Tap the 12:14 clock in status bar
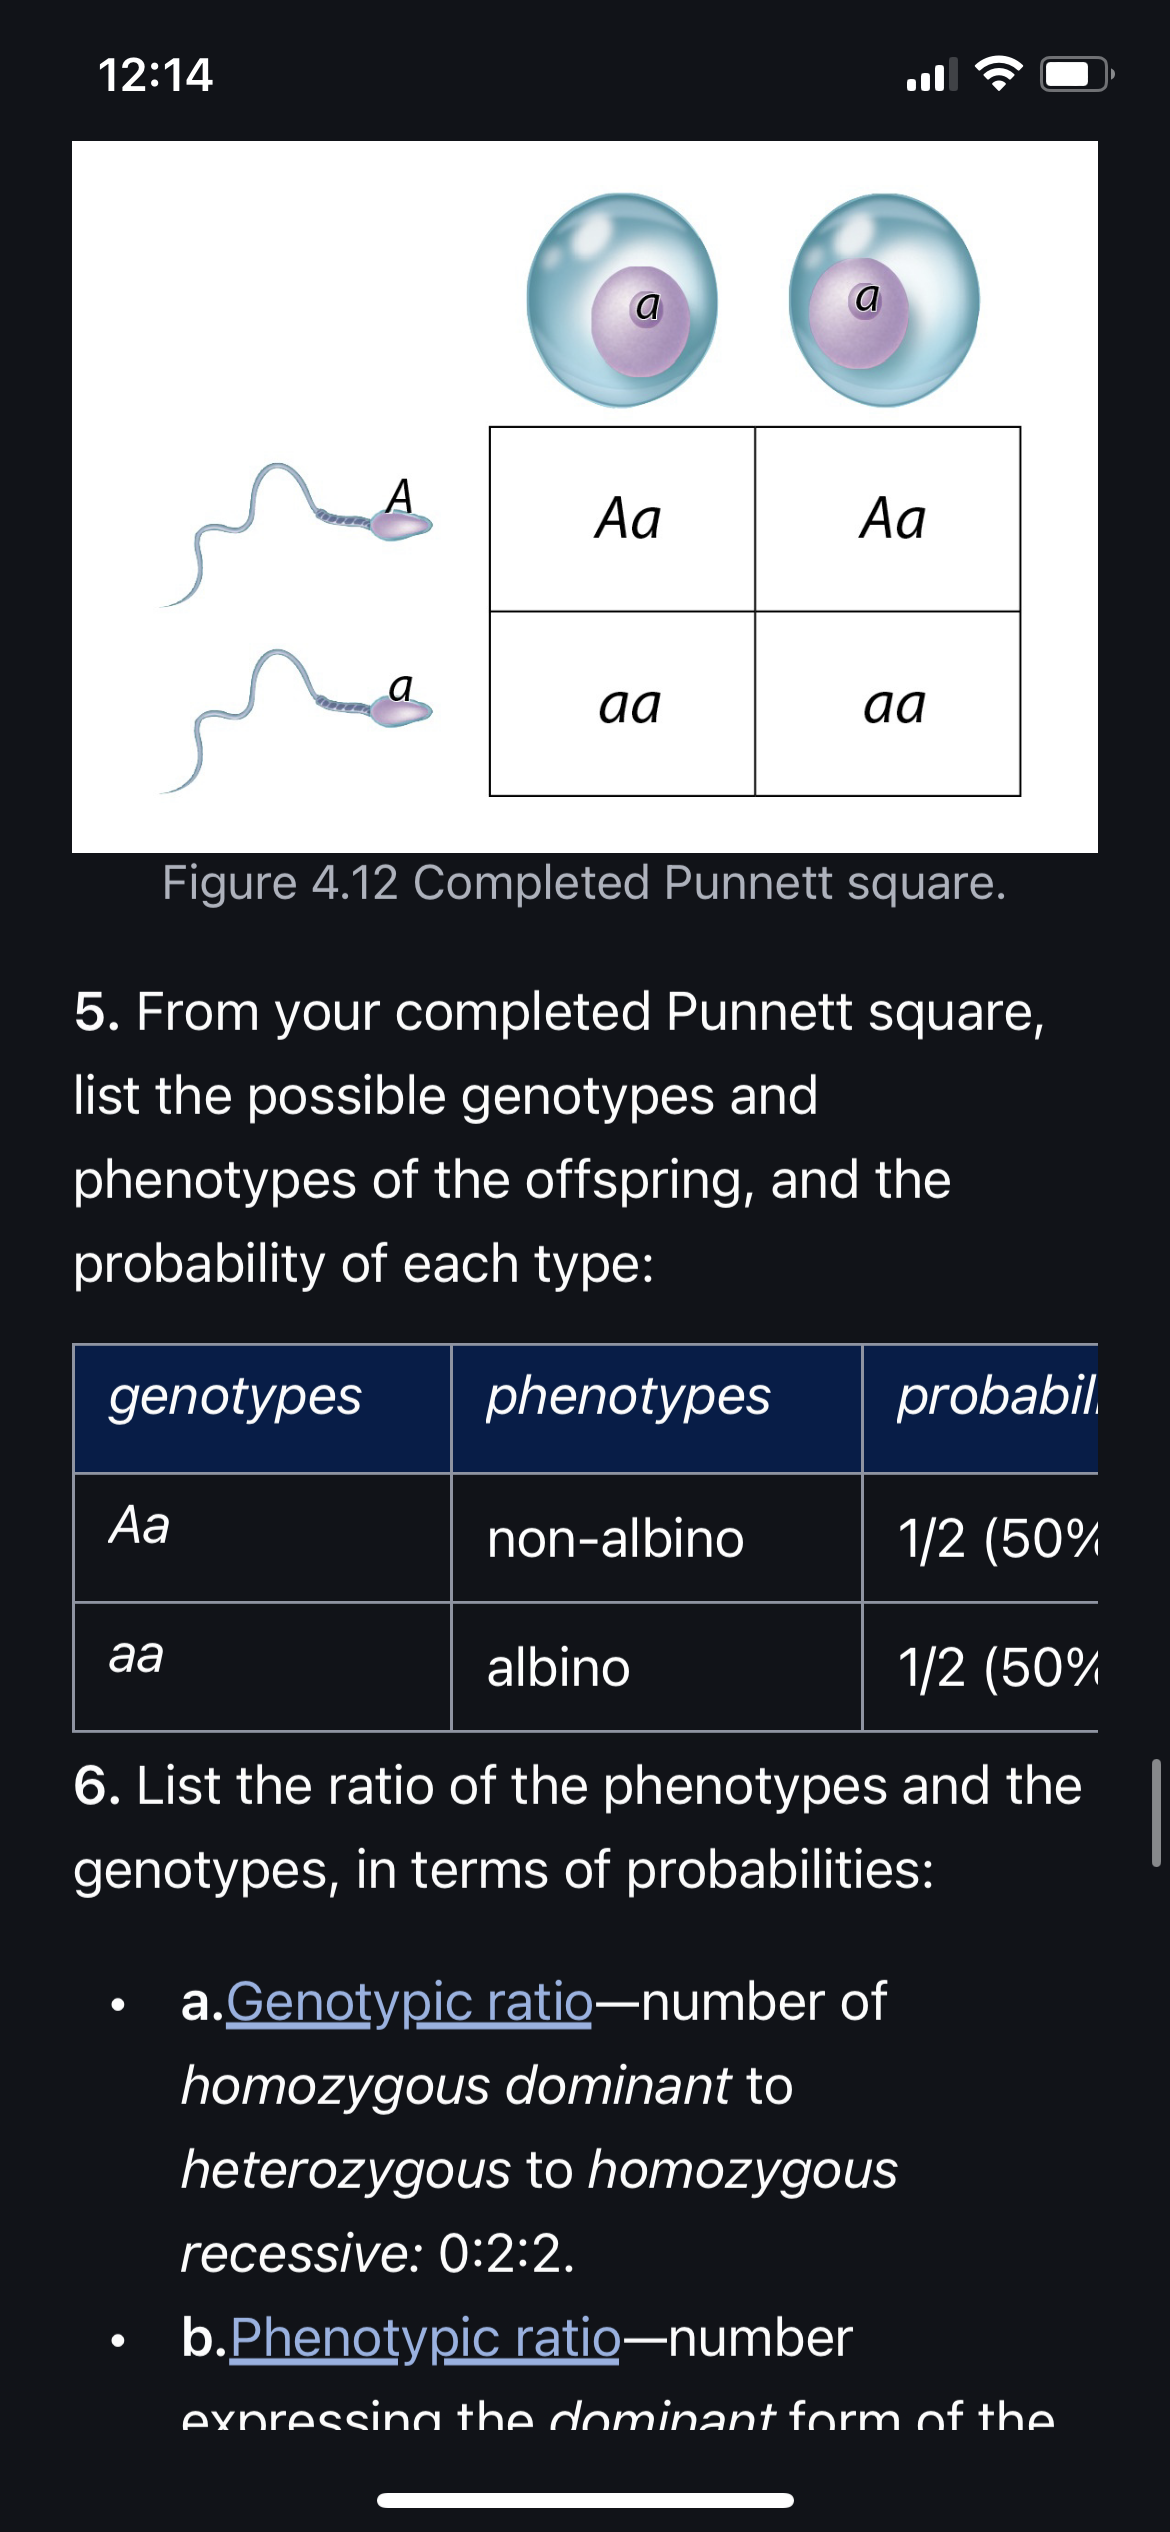 [x=156, y=75]
